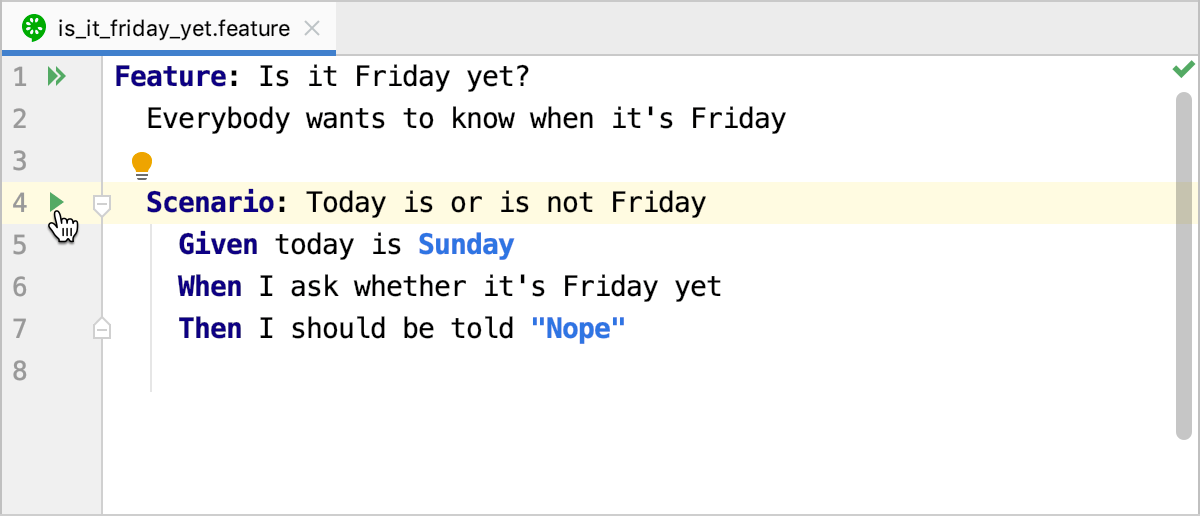The image size is (1200, 516).
Task: Click the When keyword
Action: click(210, 287)
